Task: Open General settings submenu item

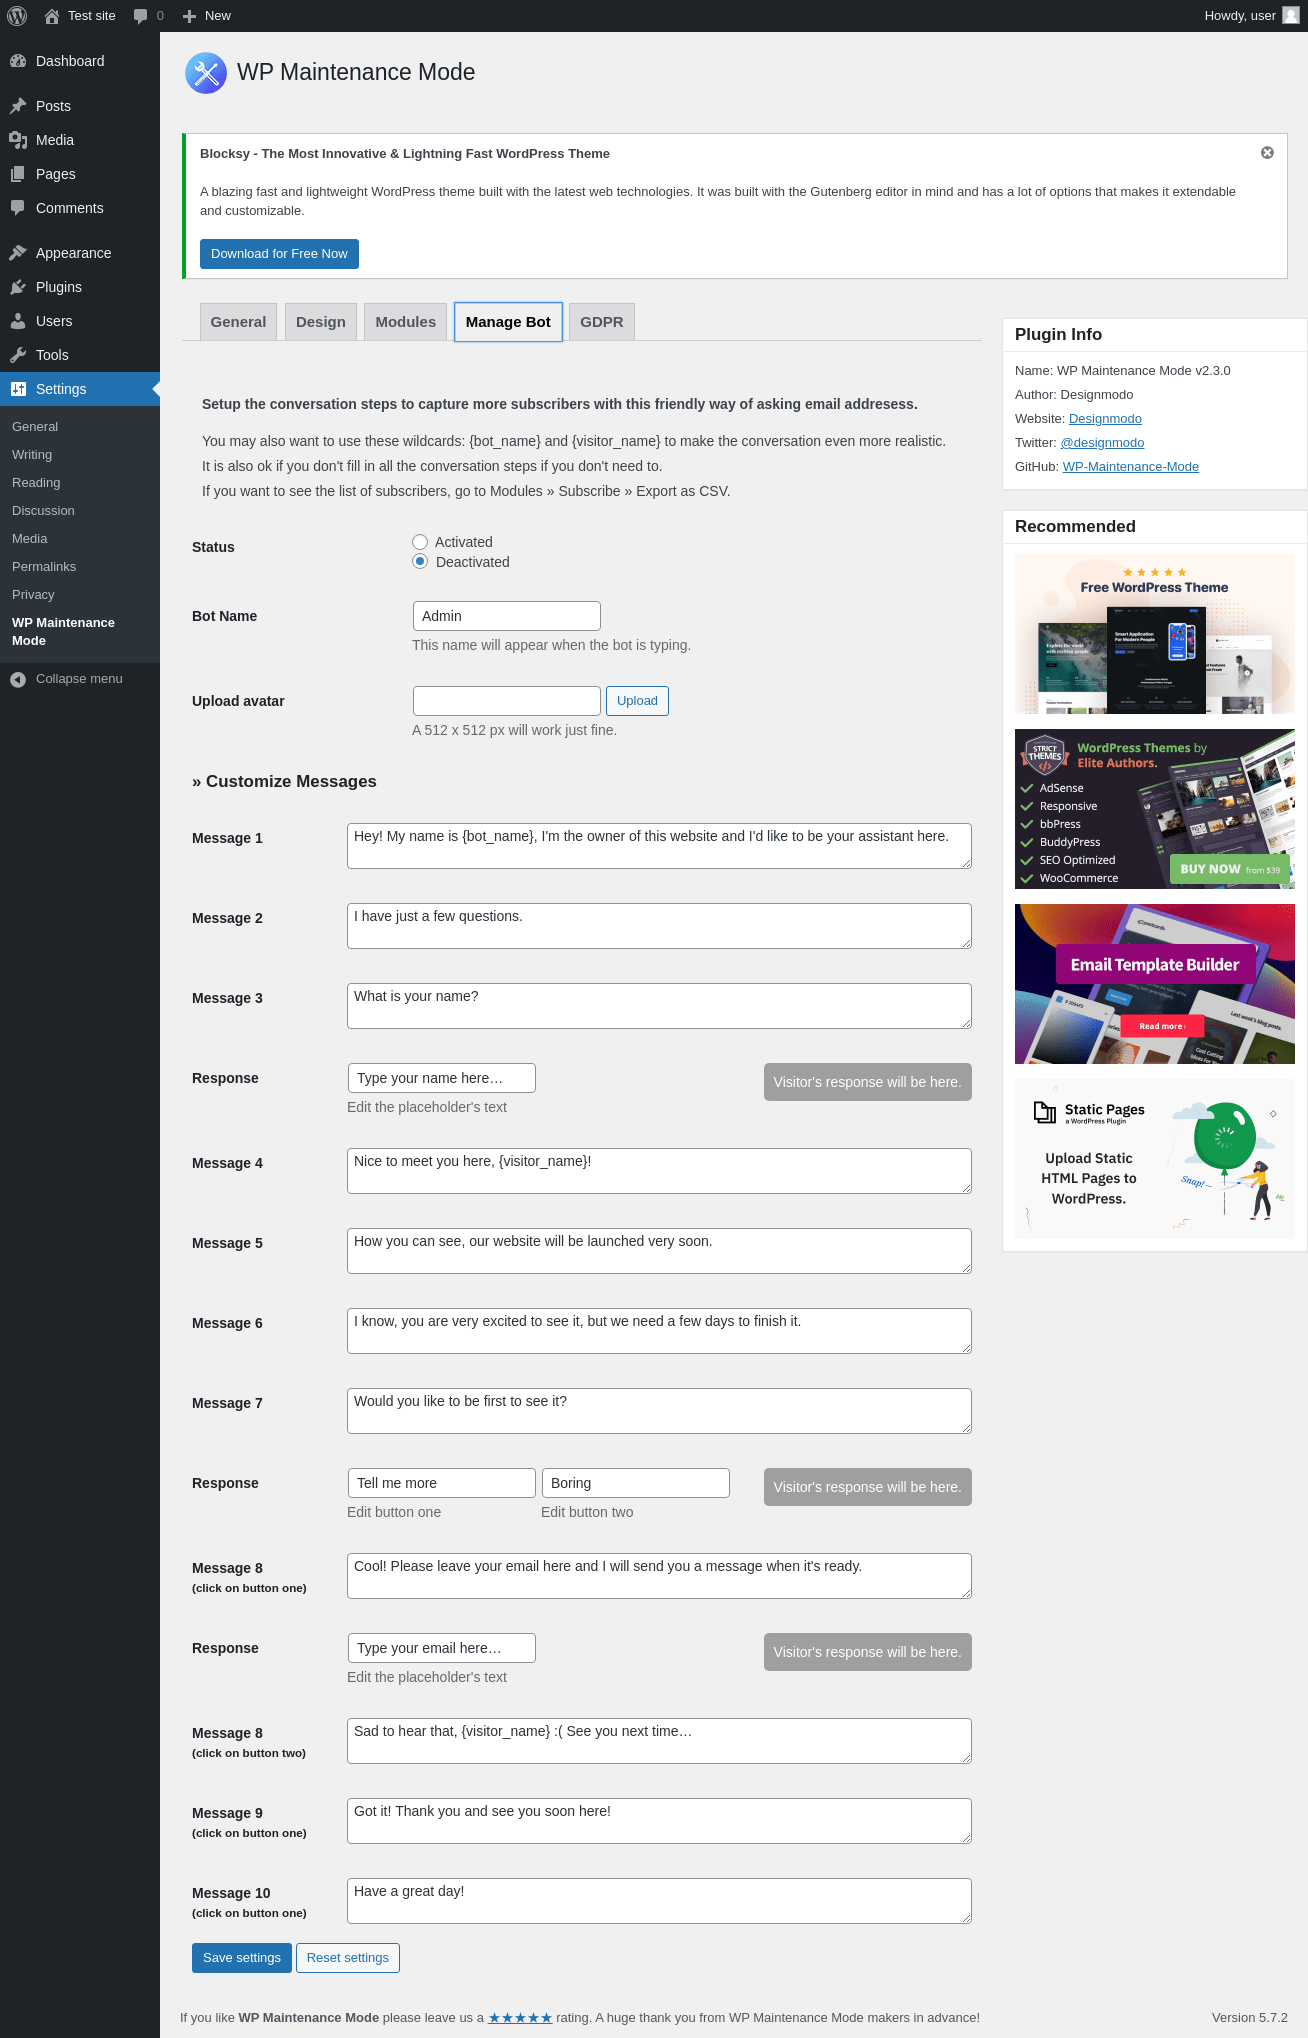Action: (x=35, y=427)
